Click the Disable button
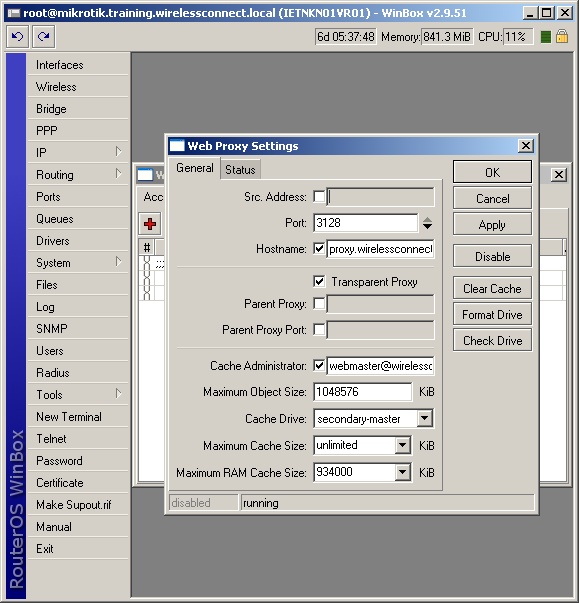The image size is (579, 603). pos(492,256)
